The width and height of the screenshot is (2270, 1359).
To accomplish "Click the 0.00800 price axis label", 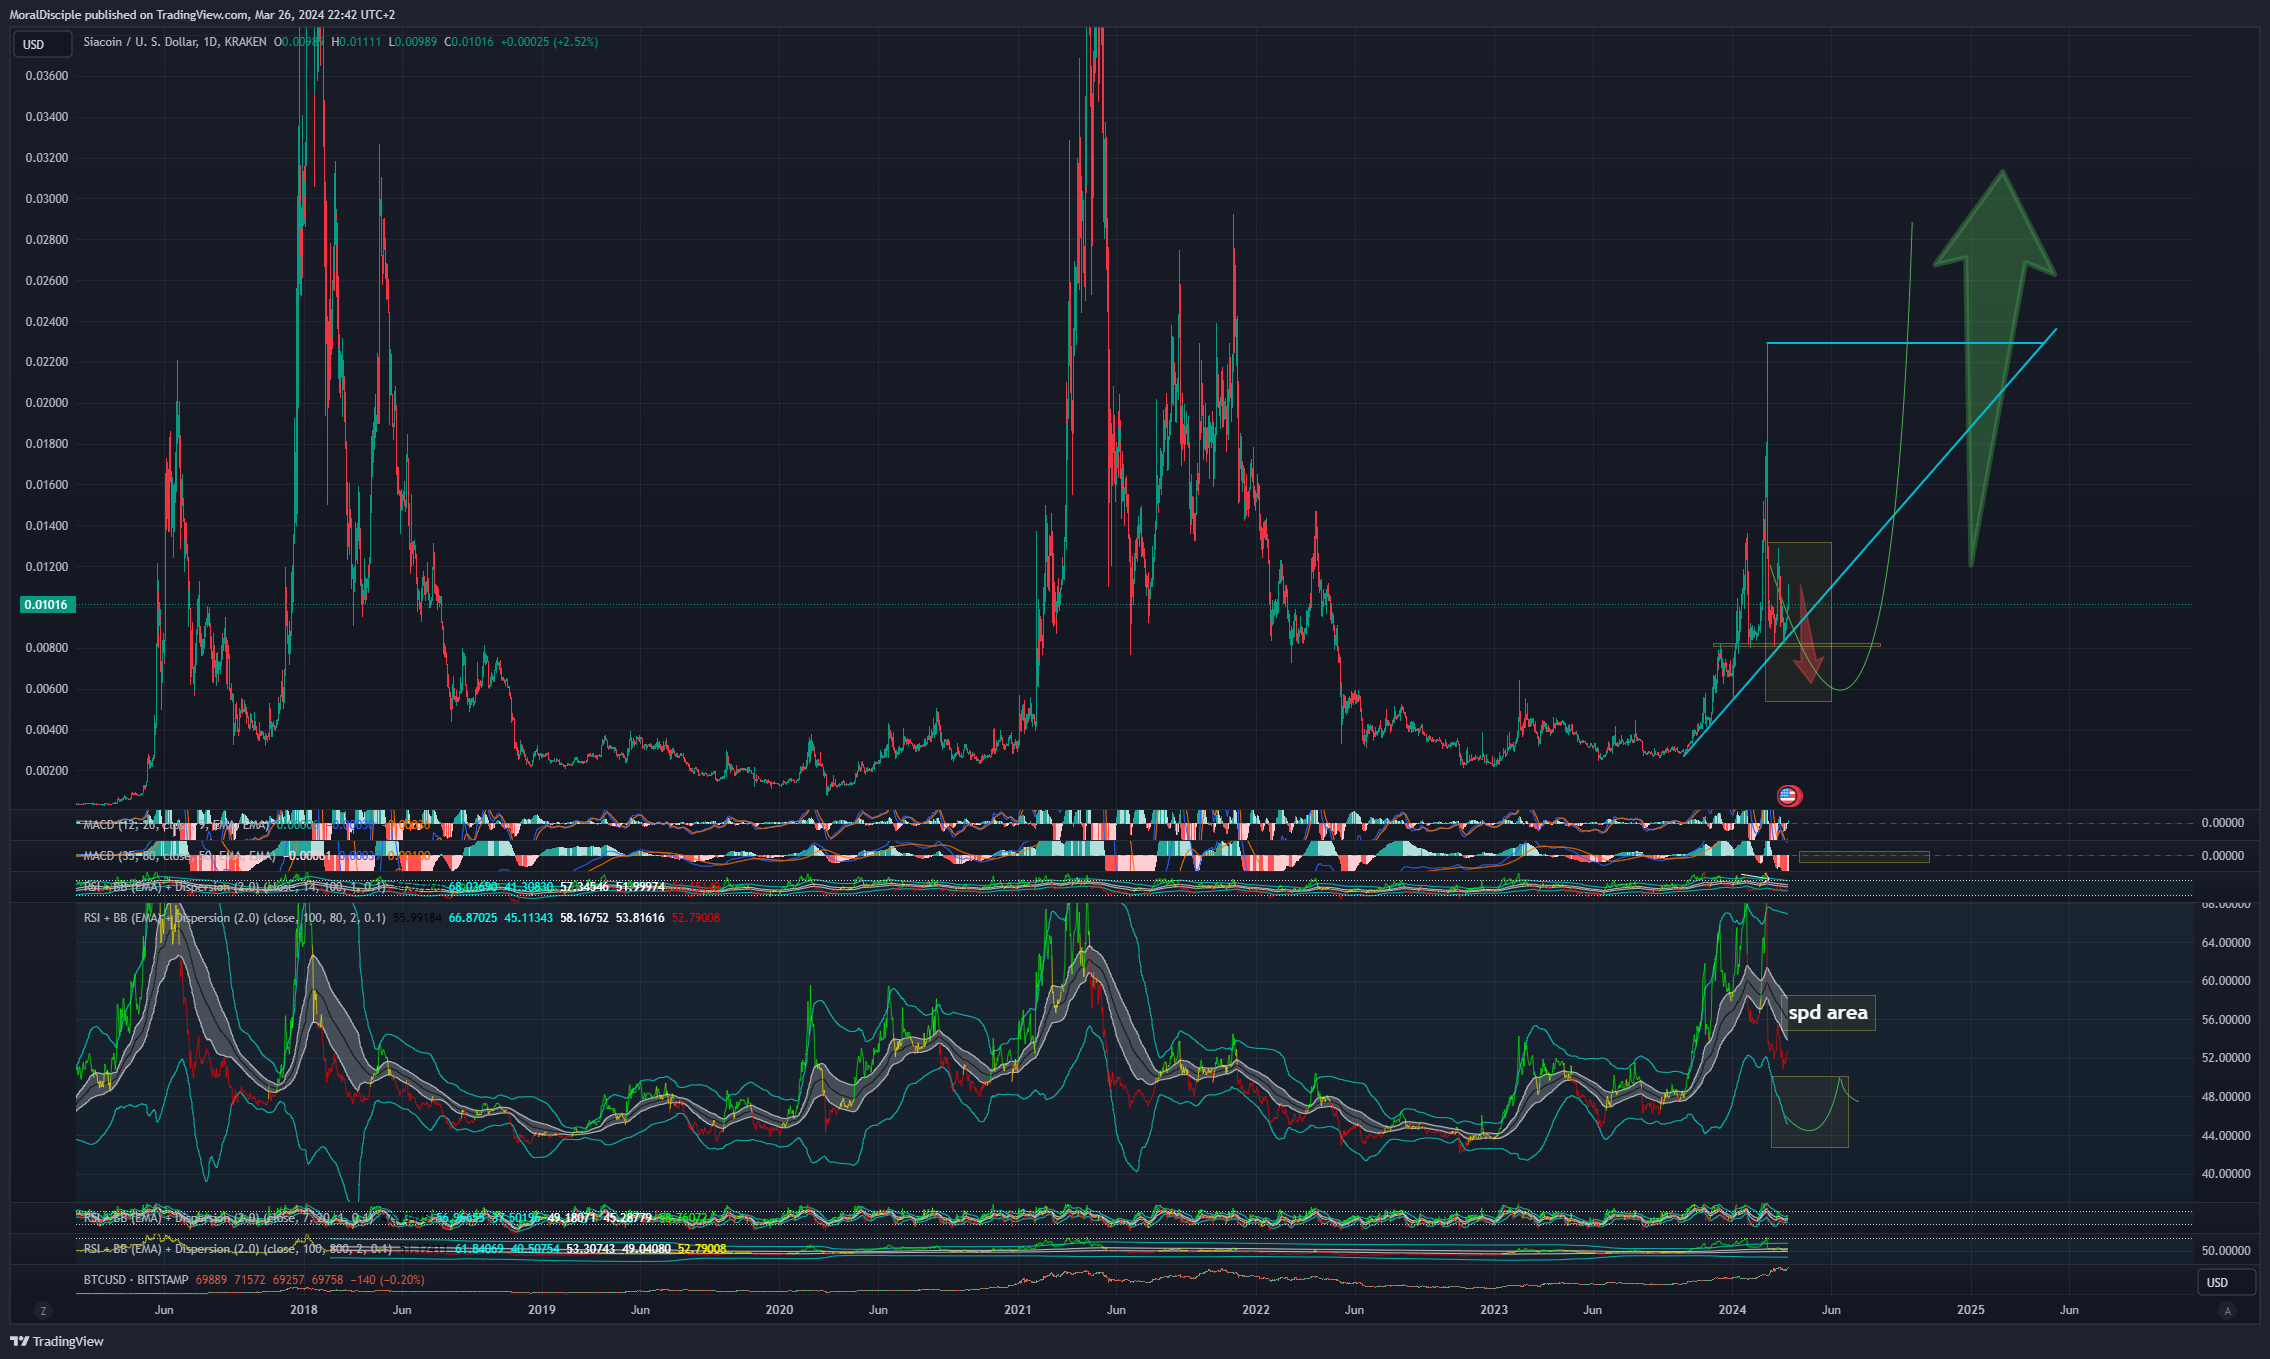I will 47,648.
